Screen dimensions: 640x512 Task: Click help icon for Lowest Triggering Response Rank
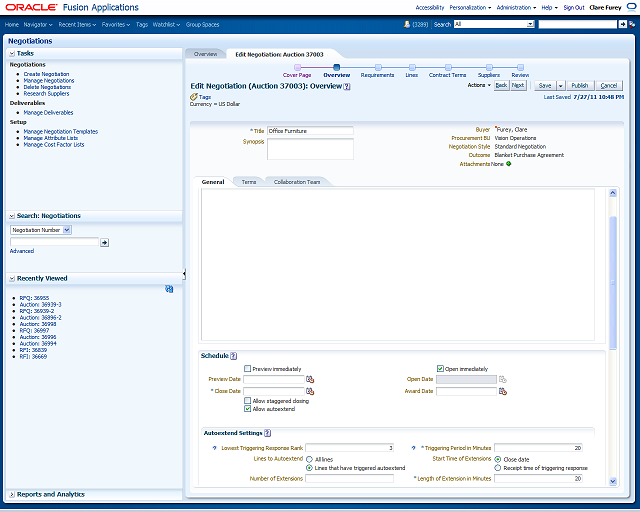[215, 448]
